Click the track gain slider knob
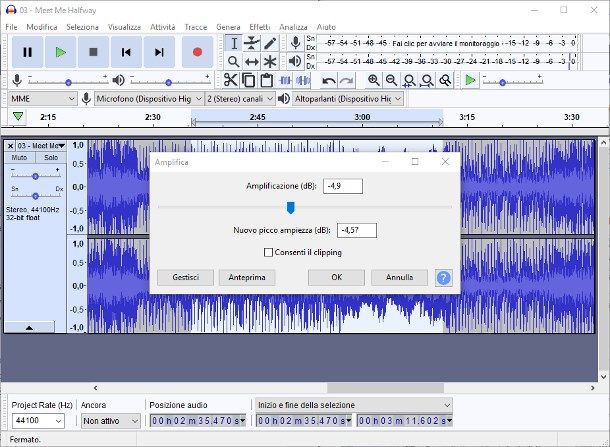Image resolution: width=610 pixels, height=447 pixels. tap(35, 176)
